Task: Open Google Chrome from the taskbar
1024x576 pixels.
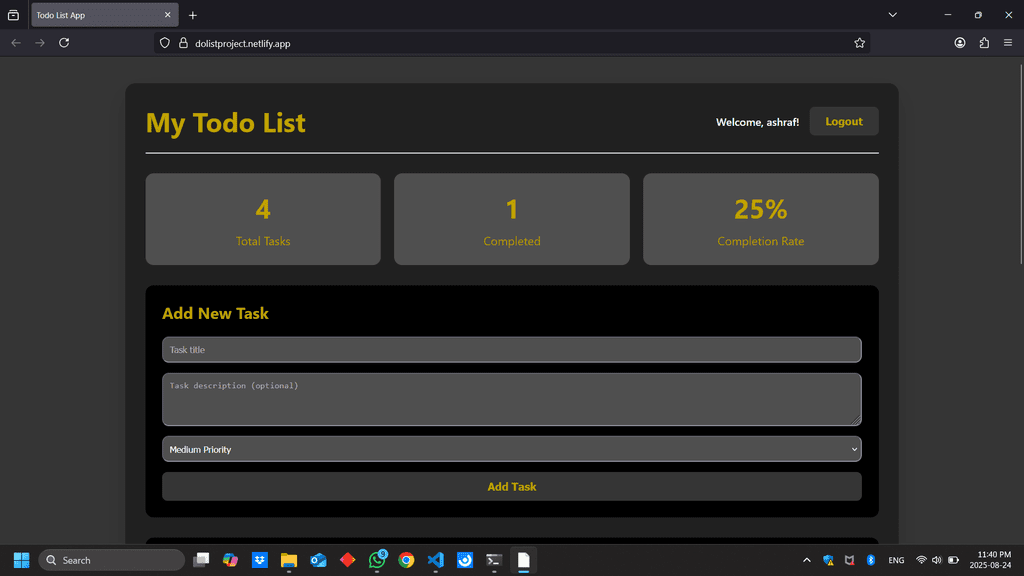Action: click(x=406, y=560)
